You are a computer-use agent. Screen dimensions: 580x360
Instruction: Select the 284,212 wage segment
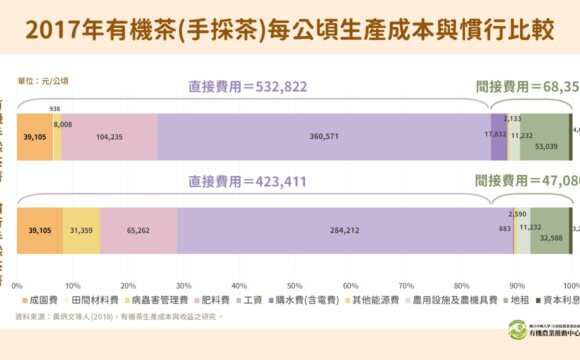[345, 231]
